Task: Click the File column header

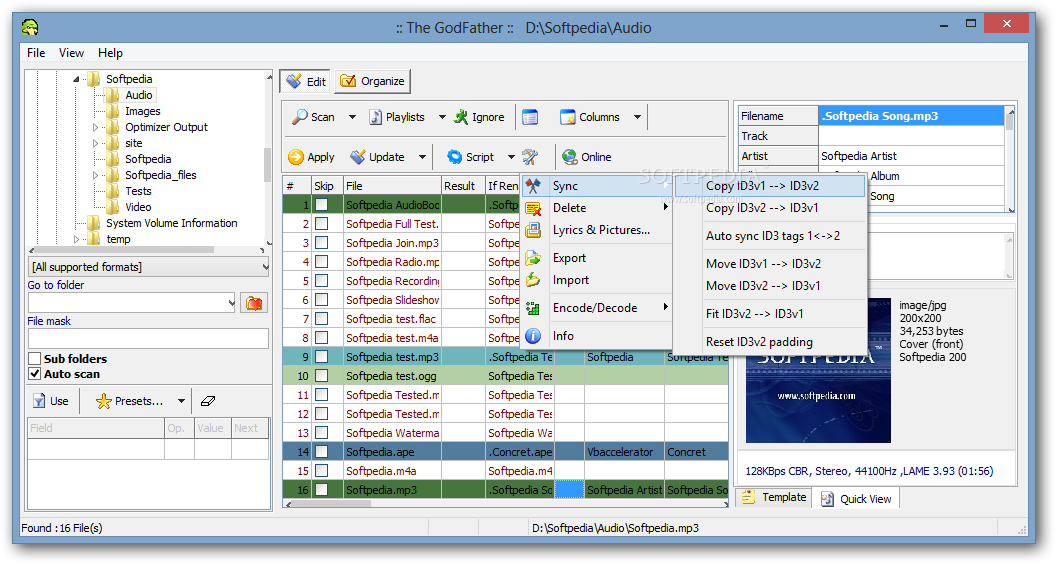Action: pos(392,186)
